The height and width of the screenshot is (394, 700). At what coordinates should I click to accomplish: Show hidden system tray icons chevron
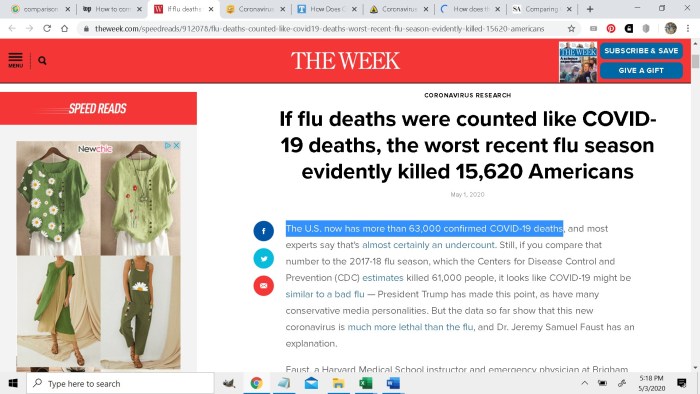coord(584,383)
